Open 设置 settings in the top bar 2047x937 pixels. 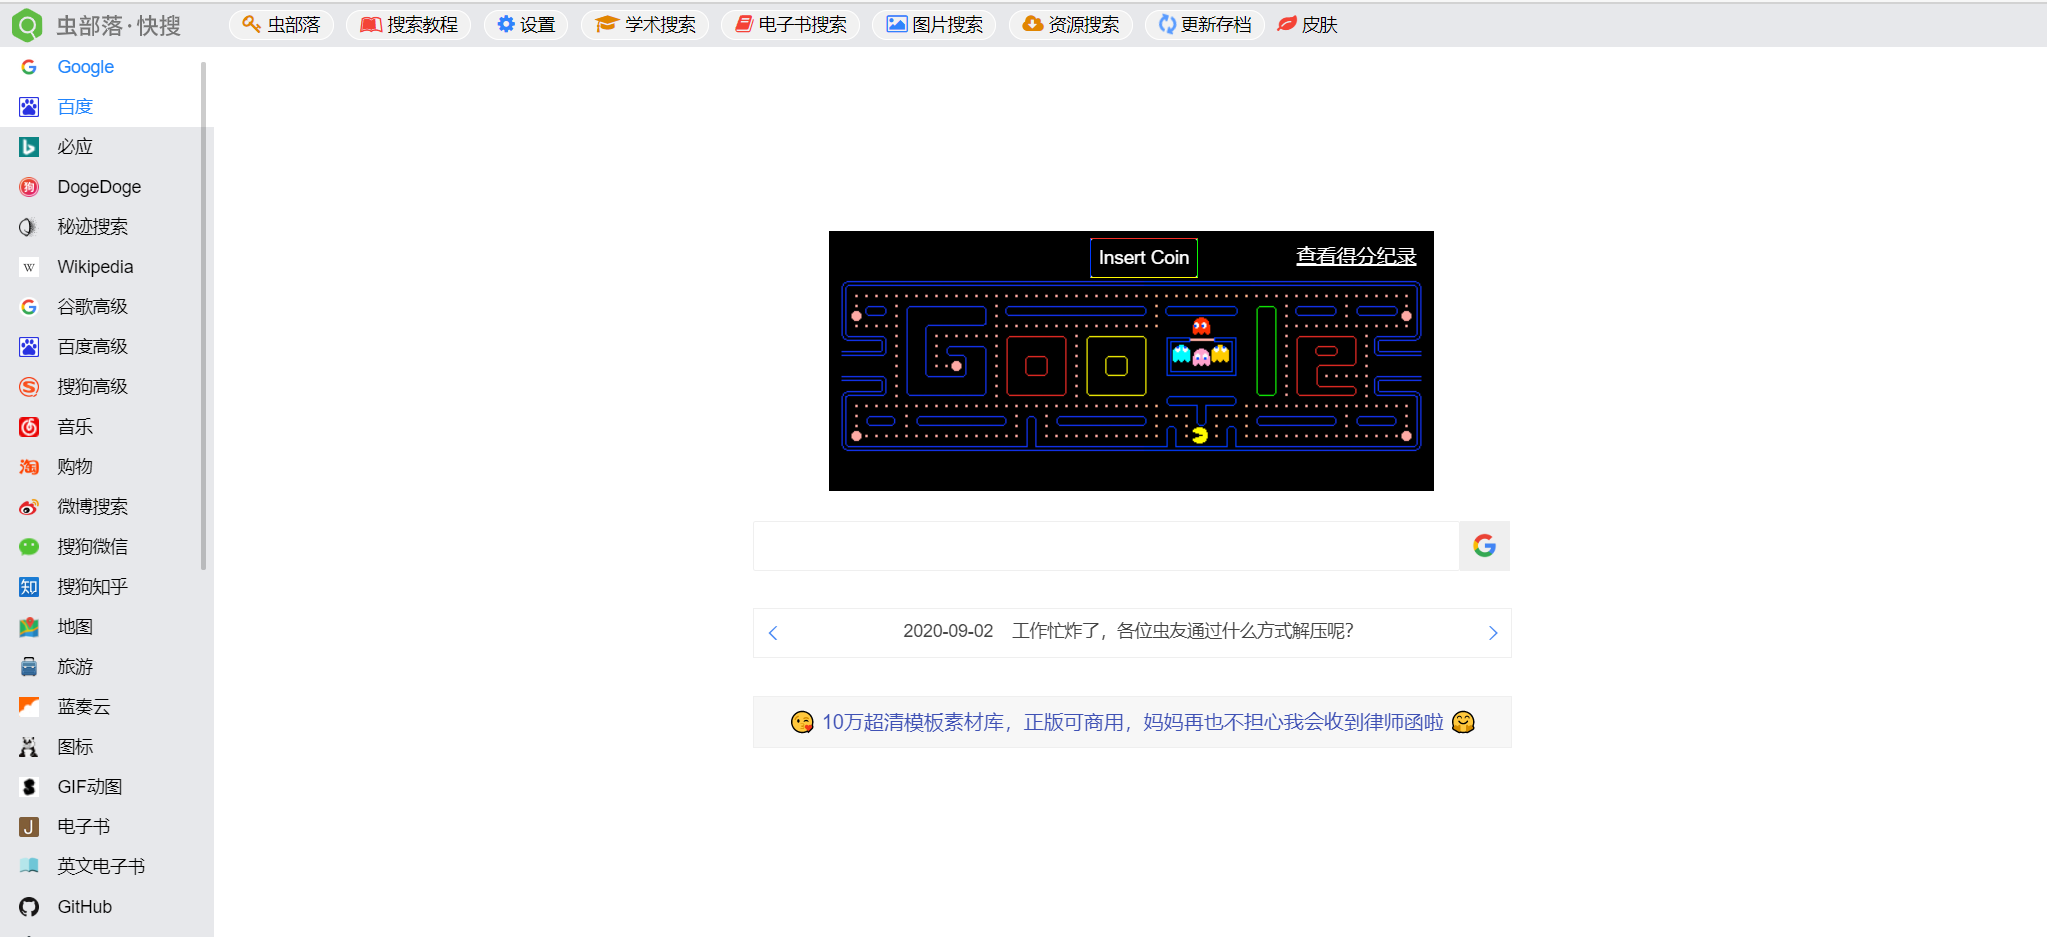coord(526,25)
